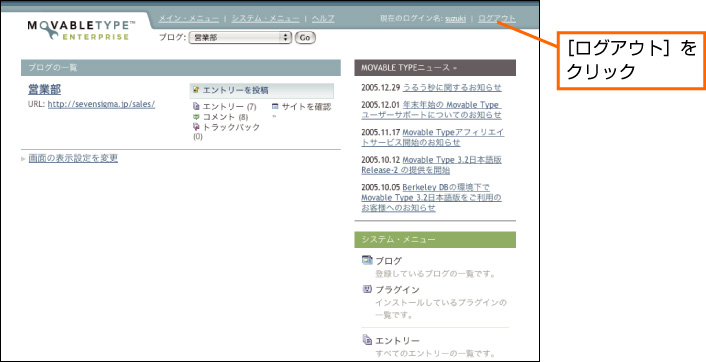Expand 画面の表示設定を変更 triangle

tap(23, 159)
